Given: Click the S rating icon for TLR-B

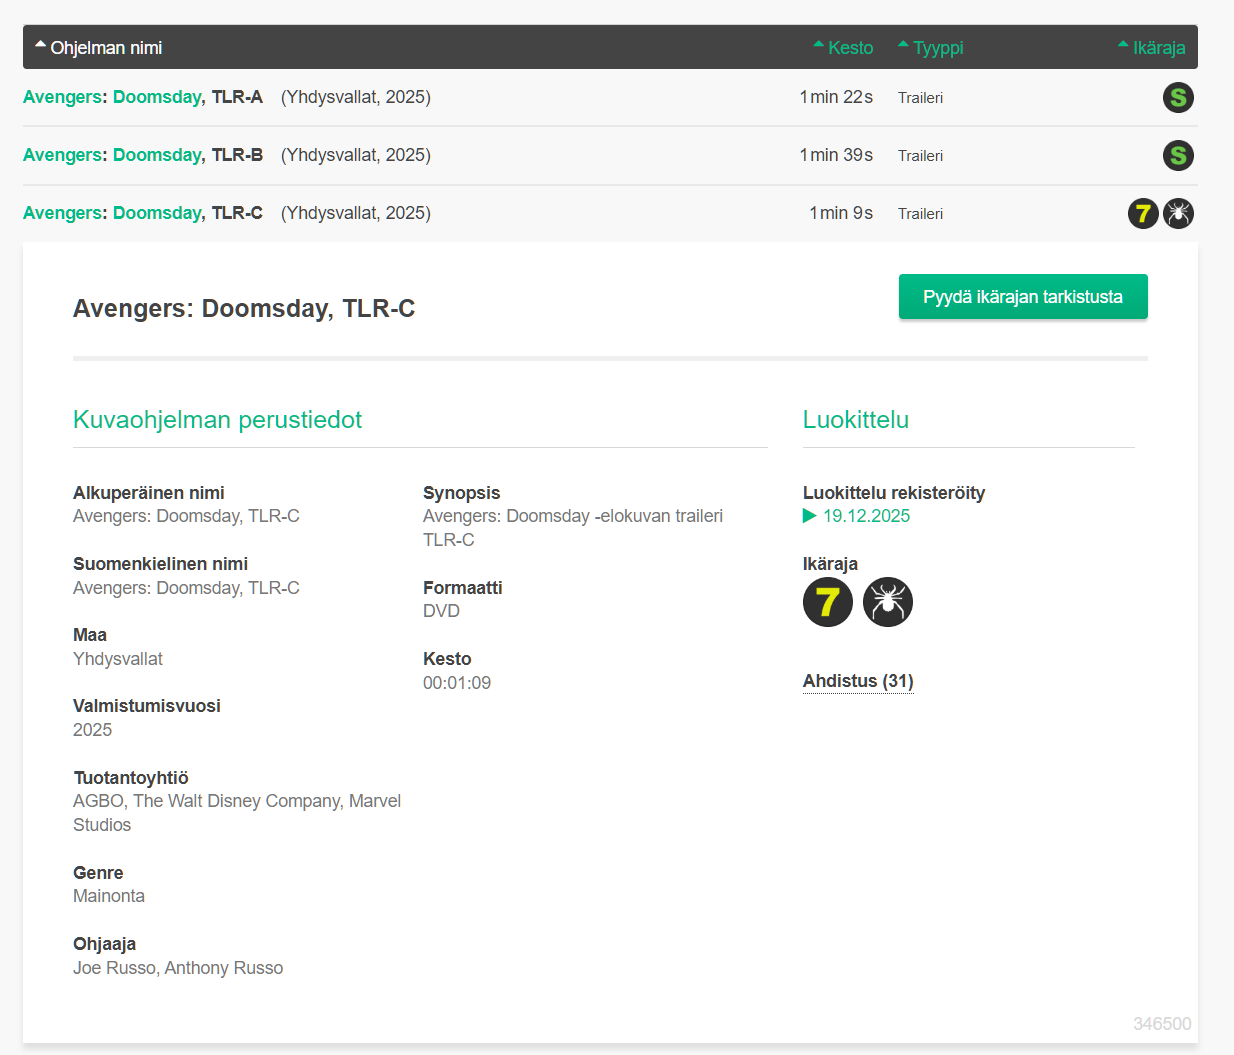Looking at the screenshot, I should click(x=1178, y=155).
